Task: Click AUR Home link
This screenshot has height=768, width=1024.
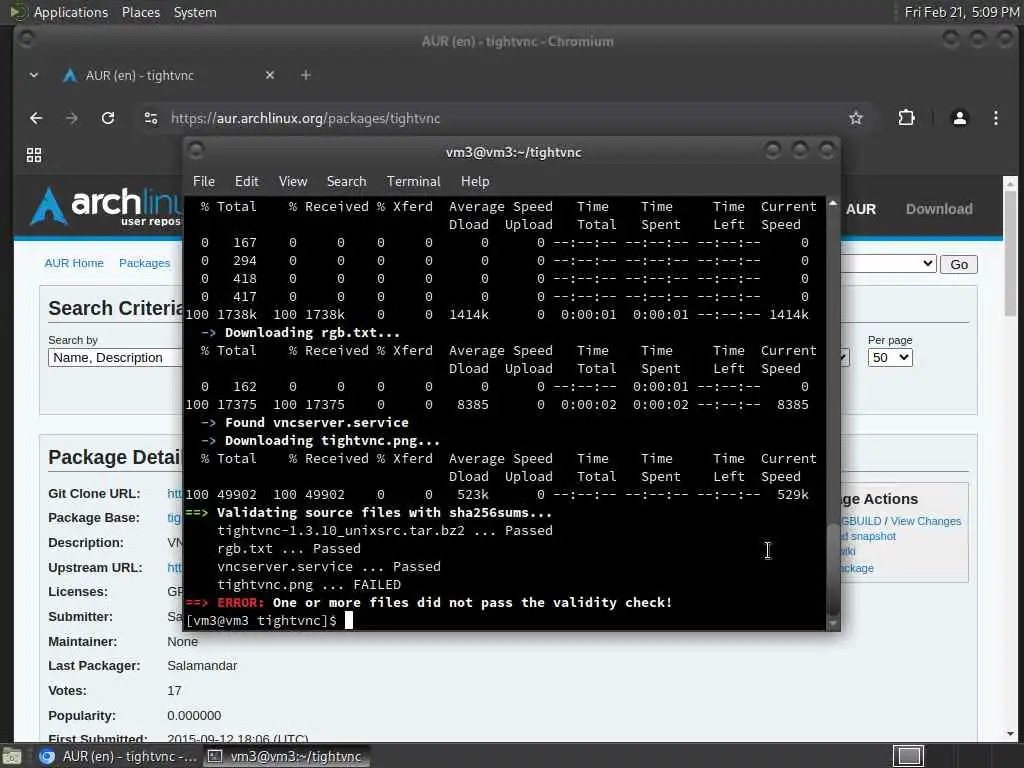Action: [74, 263]
